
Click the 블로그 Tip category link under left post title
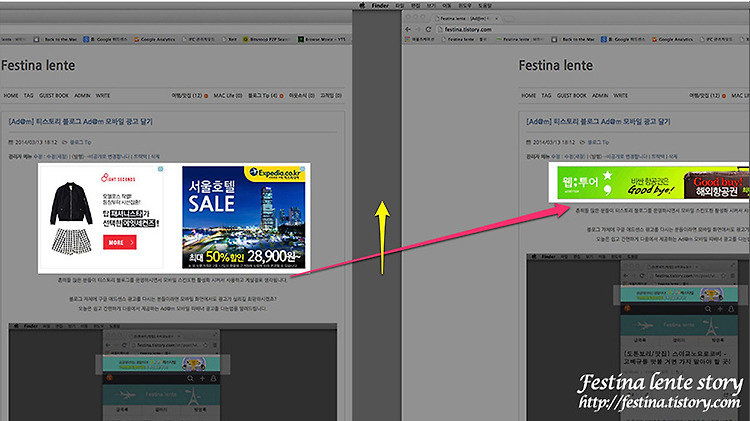pyautogui.click(x=80, y=142)
